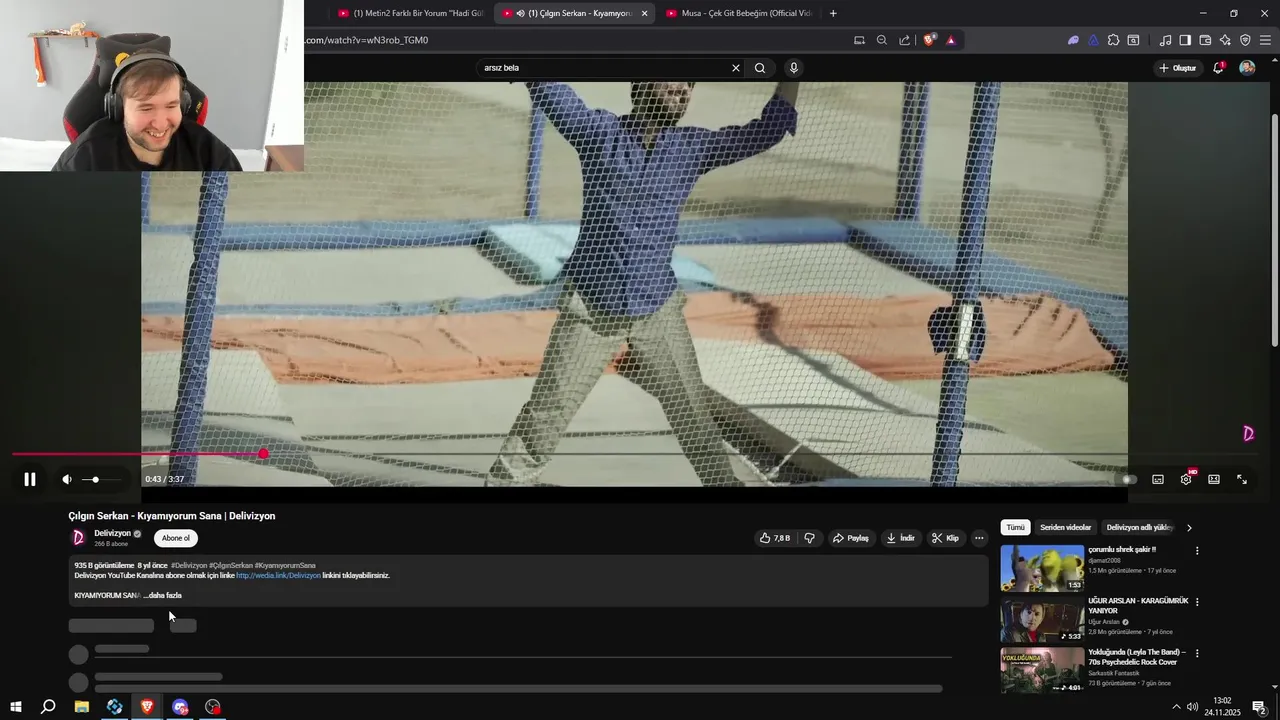The height and width of the screenshot is (720, 1280).
Task: Show more filter chips with right arrow
Action: (x=1189, y=527)
